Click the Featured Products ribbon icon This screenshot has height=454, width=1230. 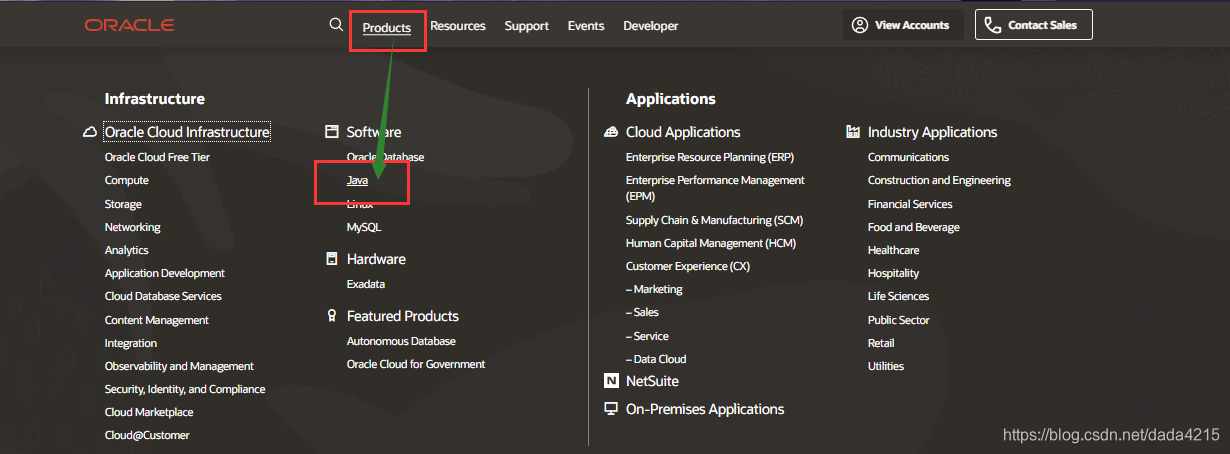coord(332,316)
